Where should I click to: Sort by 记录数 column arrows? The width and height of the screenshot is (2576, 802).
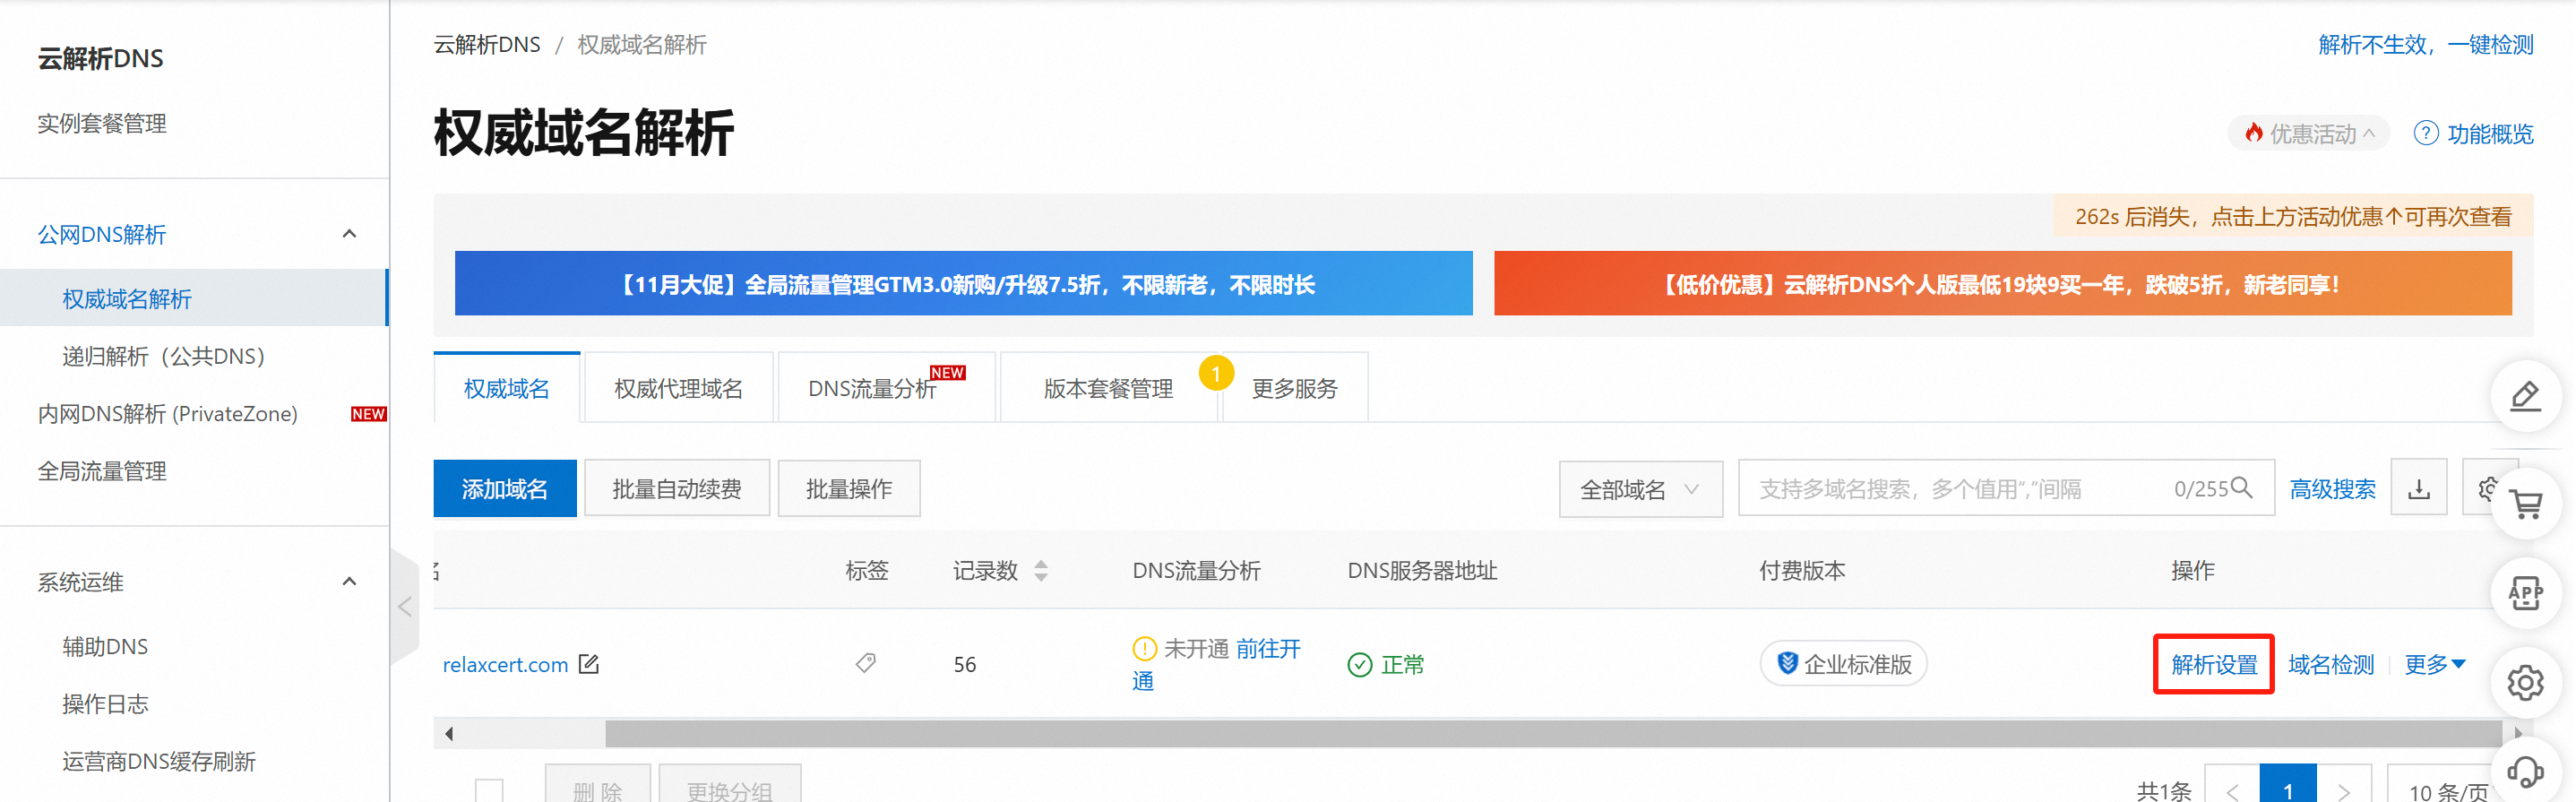[1041, 571]
